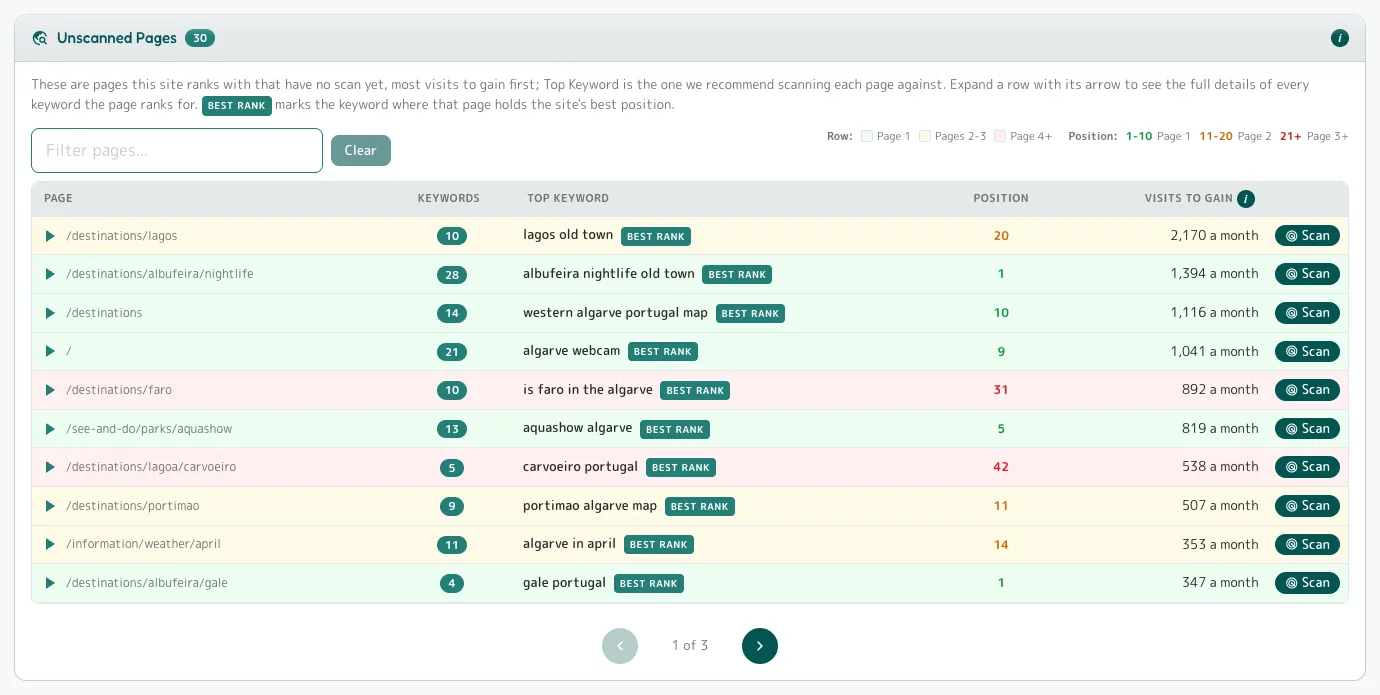Click the 30 count badge in header

point(200,38)
